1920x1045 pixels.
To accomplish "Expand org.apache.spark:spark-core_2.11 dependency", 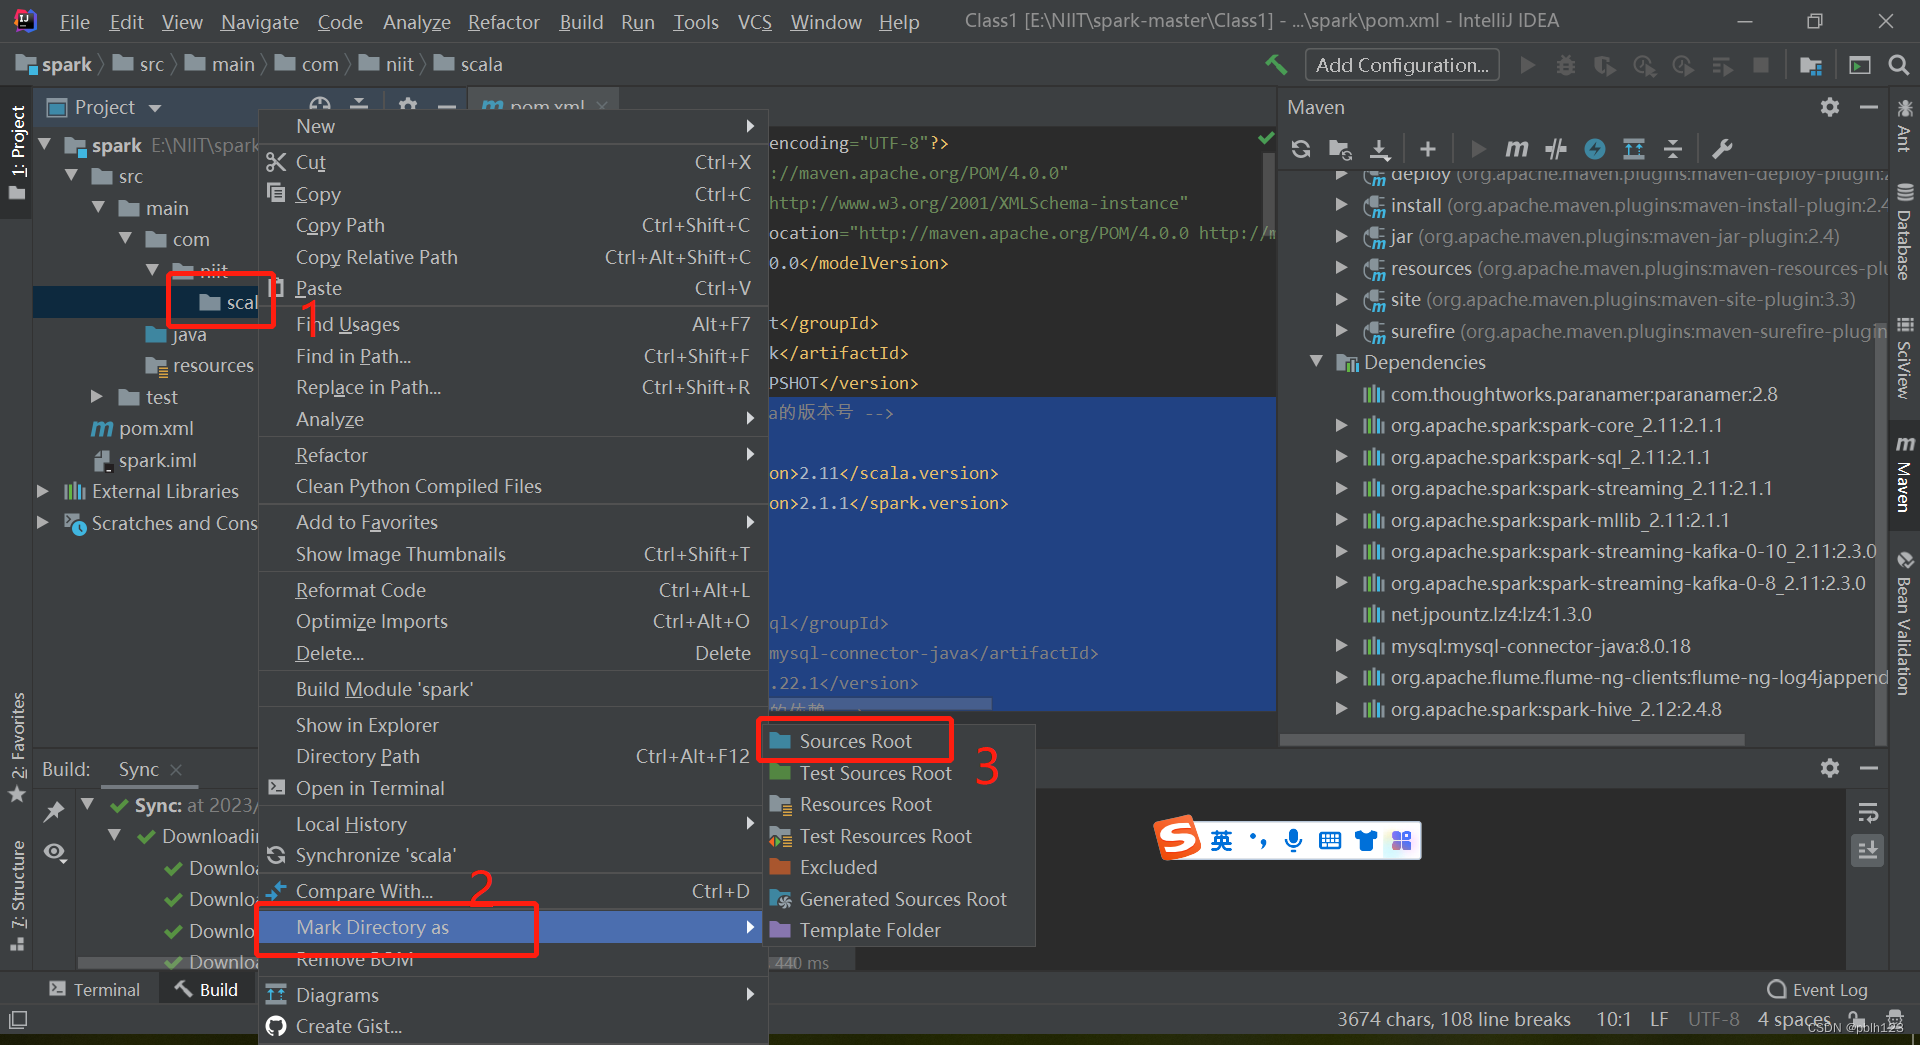I will pos(1342,425).
